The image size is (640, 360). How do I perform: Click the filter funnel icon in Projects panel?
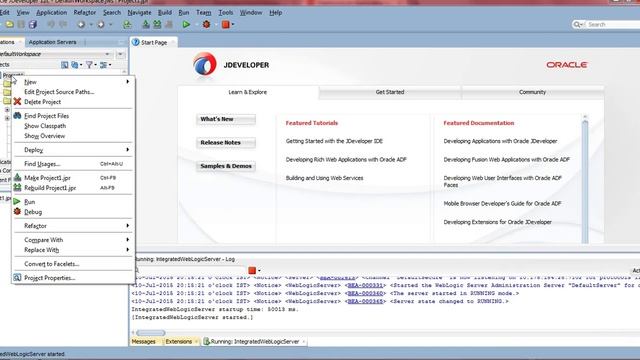click(x=89, y=64)
